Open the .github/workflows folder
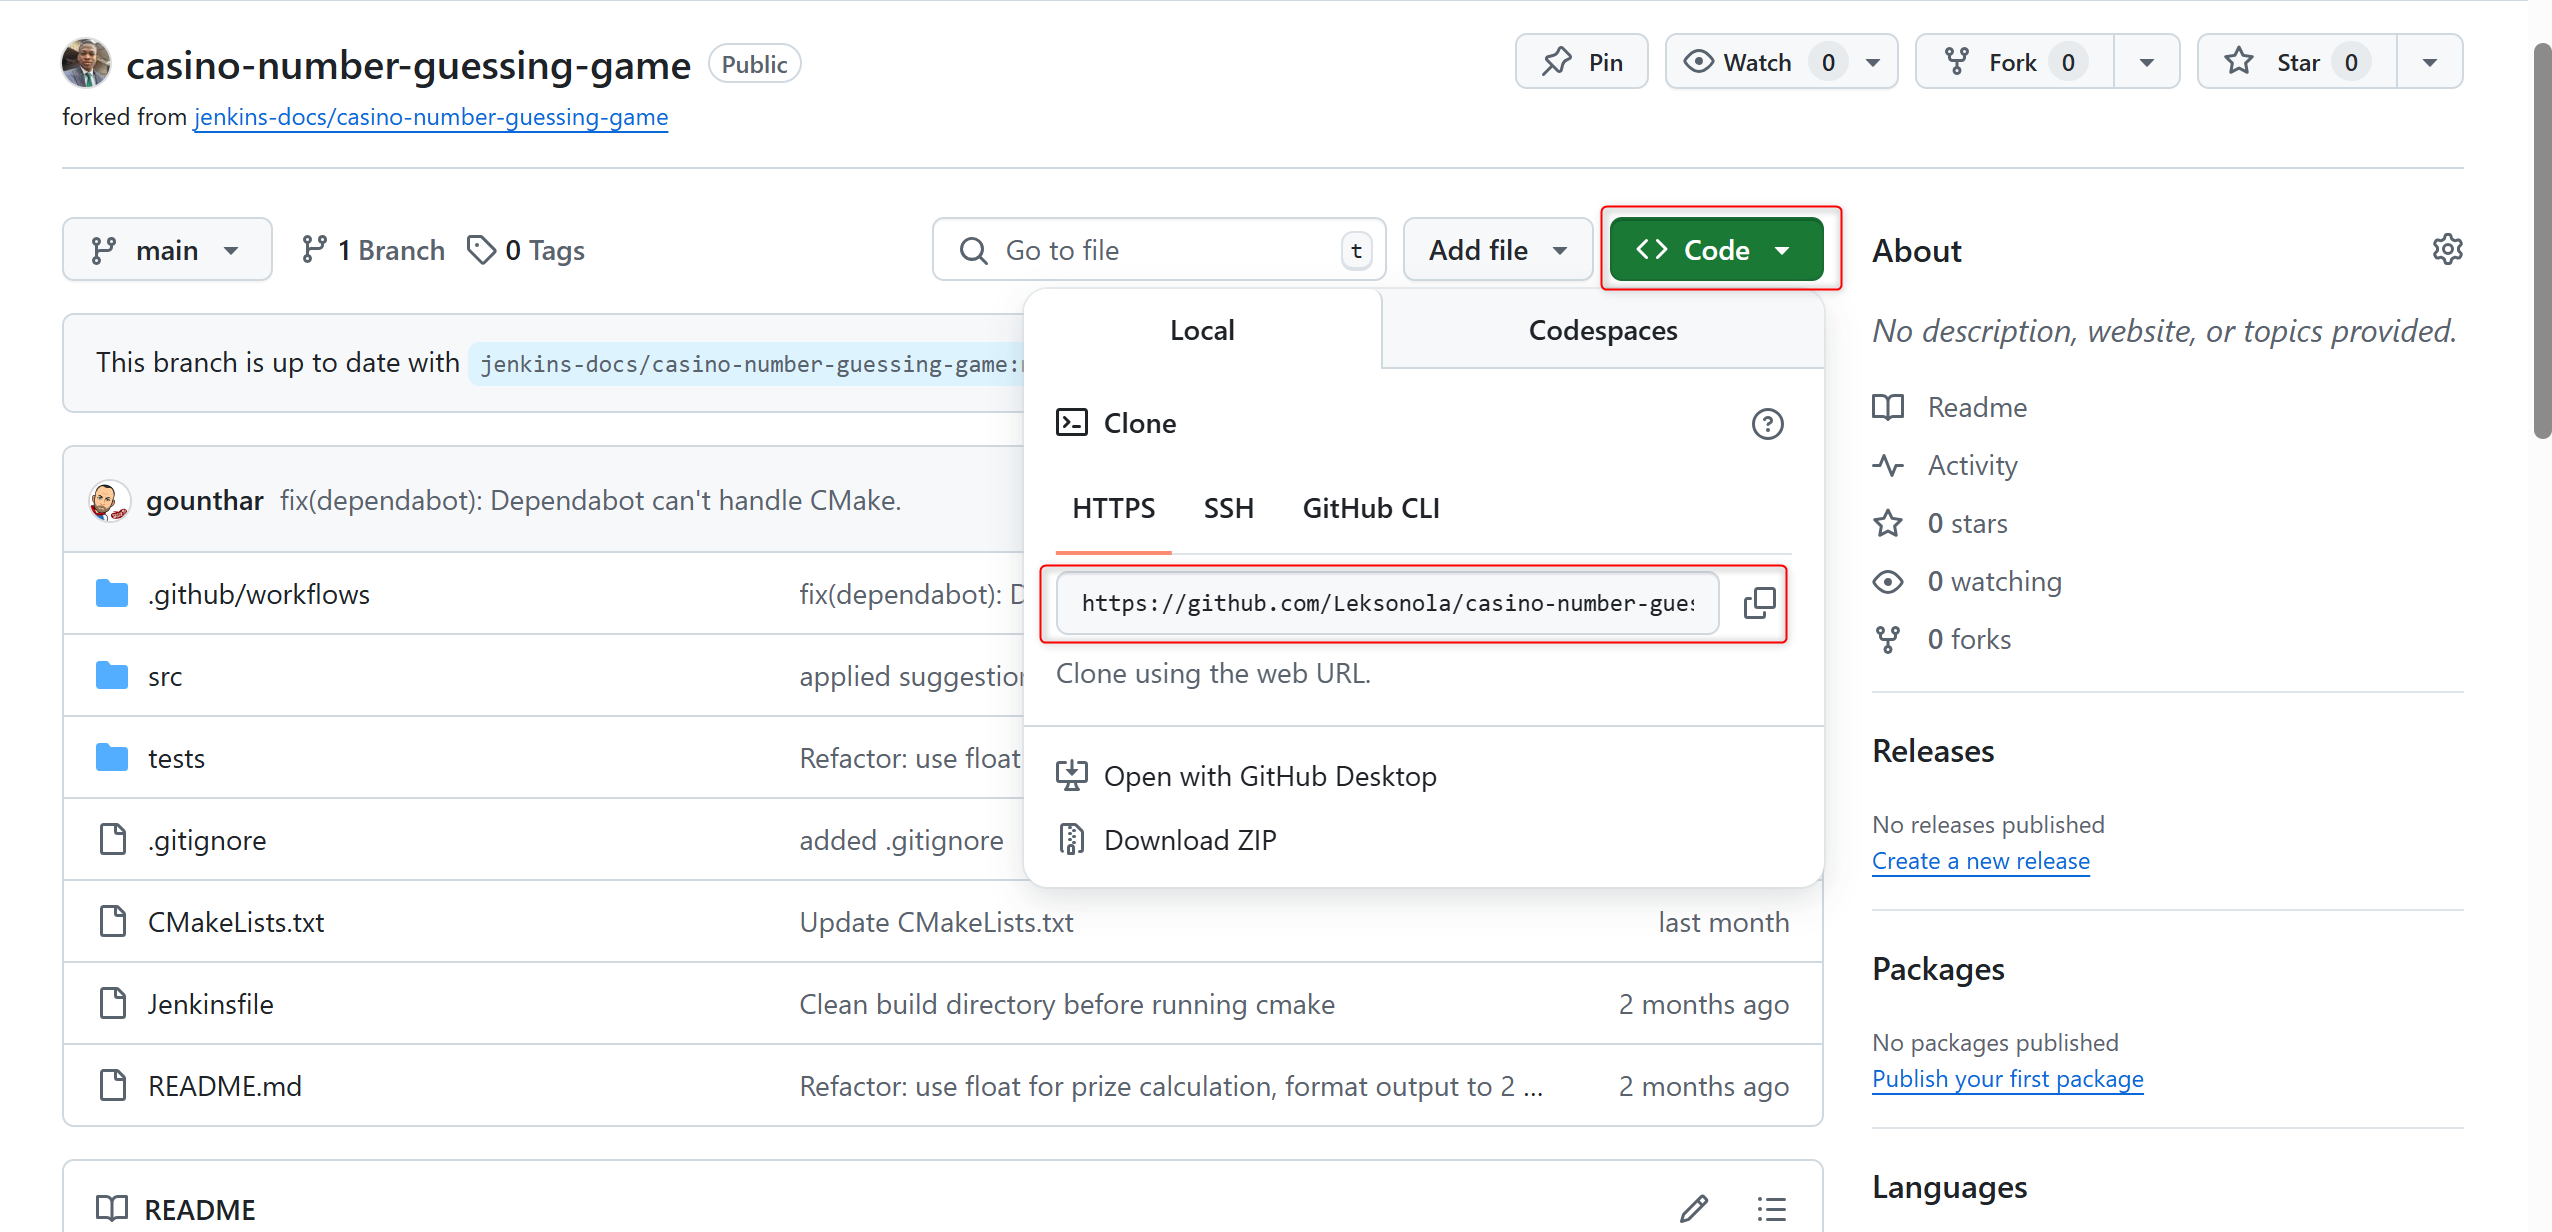This screenshot has height=1232, width=2552. point(259,594)
